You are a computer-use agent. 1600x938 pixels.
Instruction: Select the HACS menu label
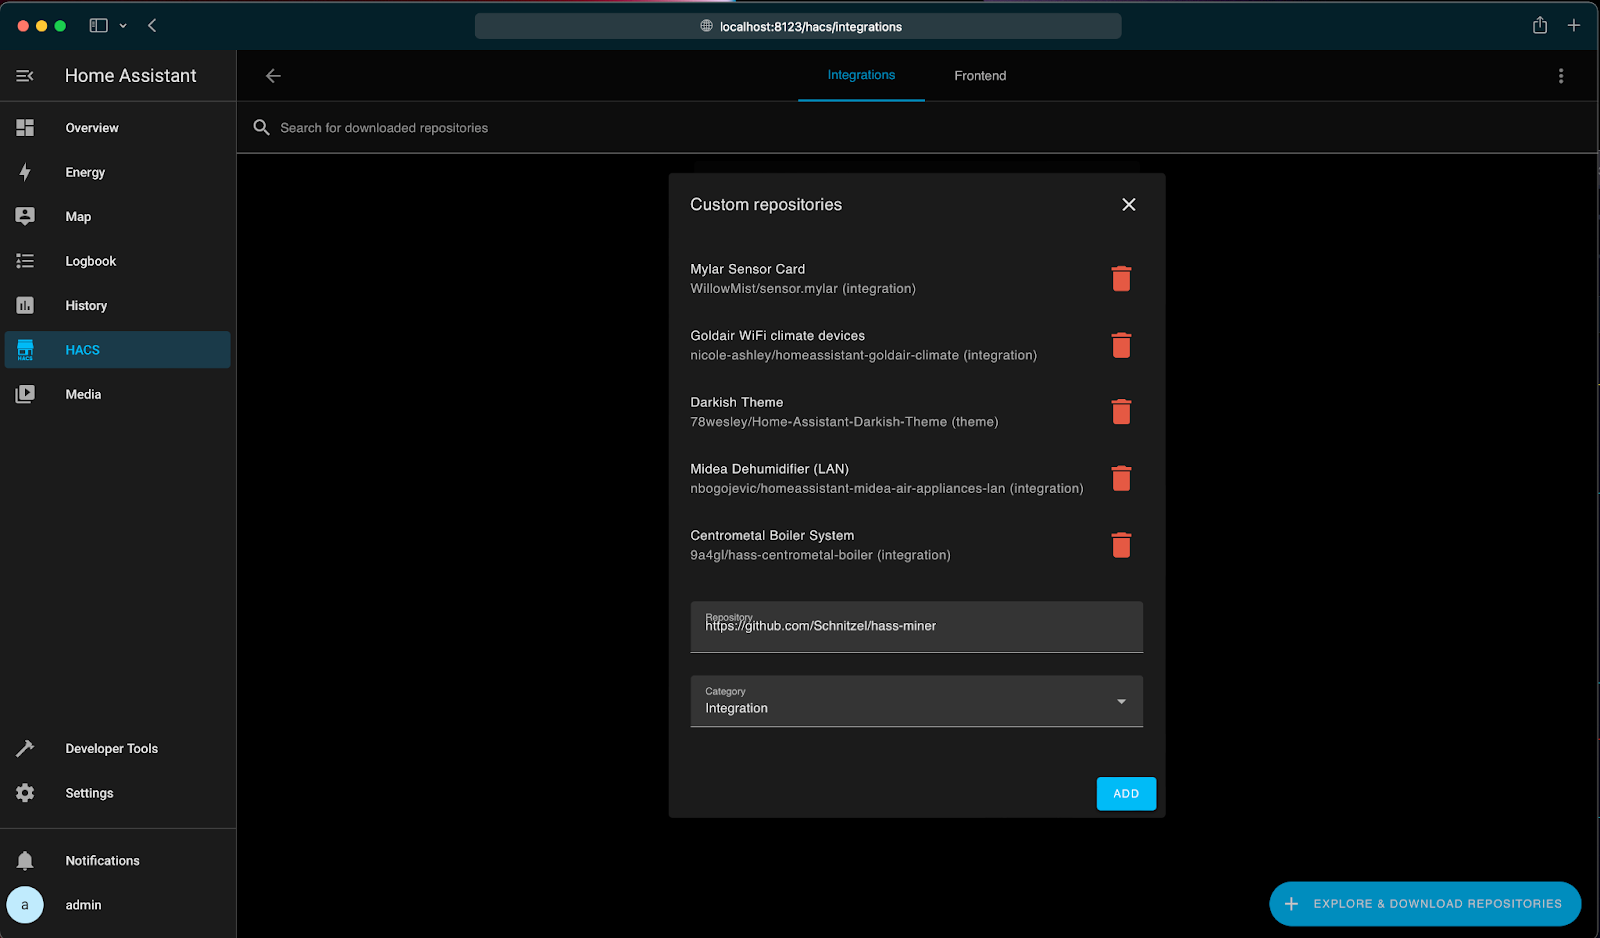(82, 350)
